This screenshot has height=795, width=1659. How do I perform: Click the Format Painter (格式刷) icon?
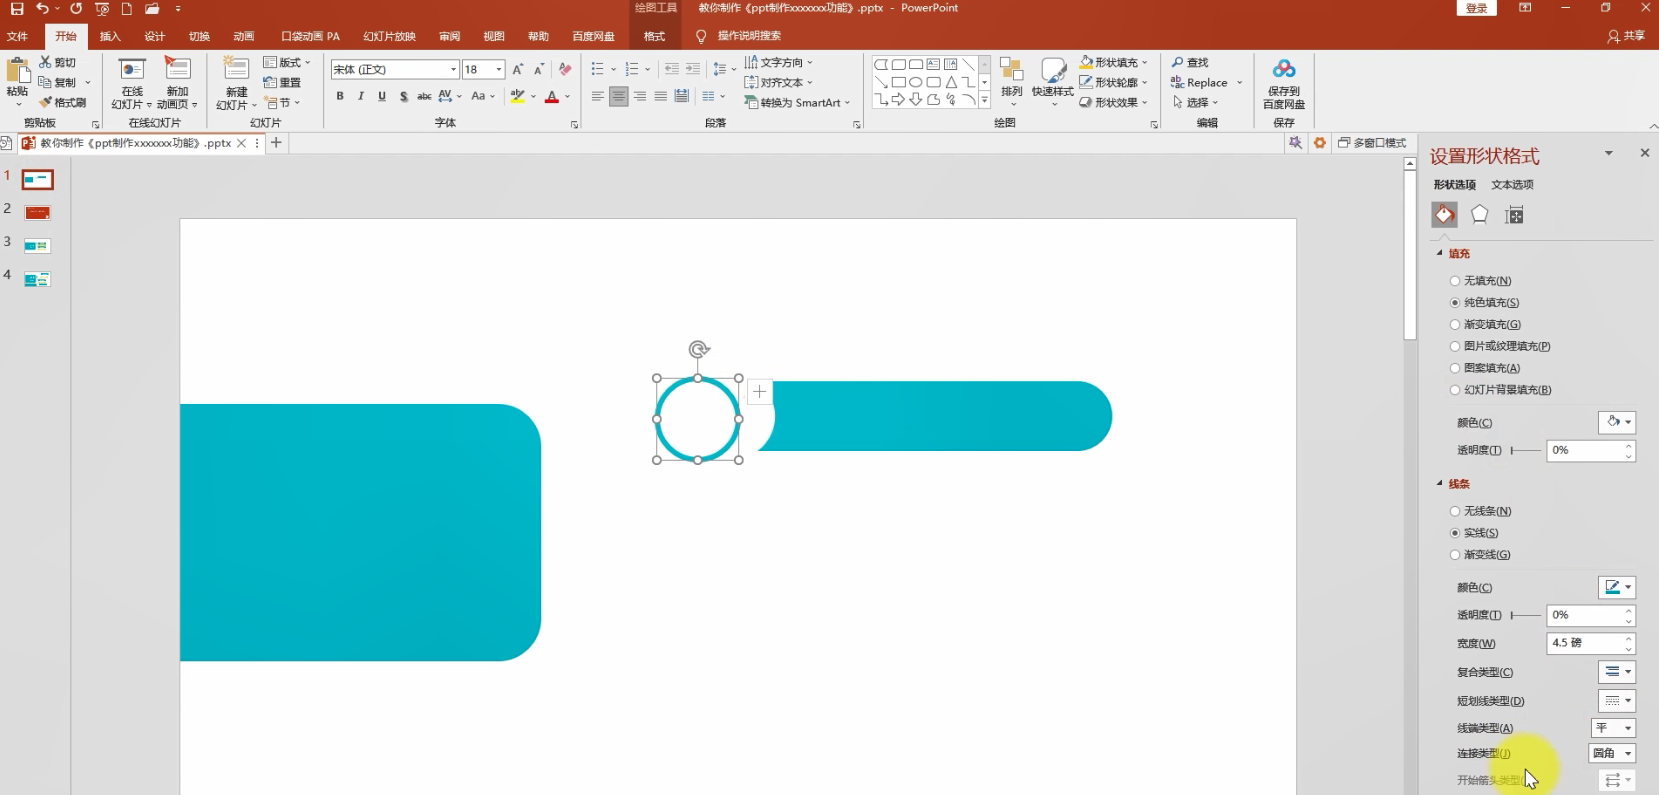click(x=45, y=102)
